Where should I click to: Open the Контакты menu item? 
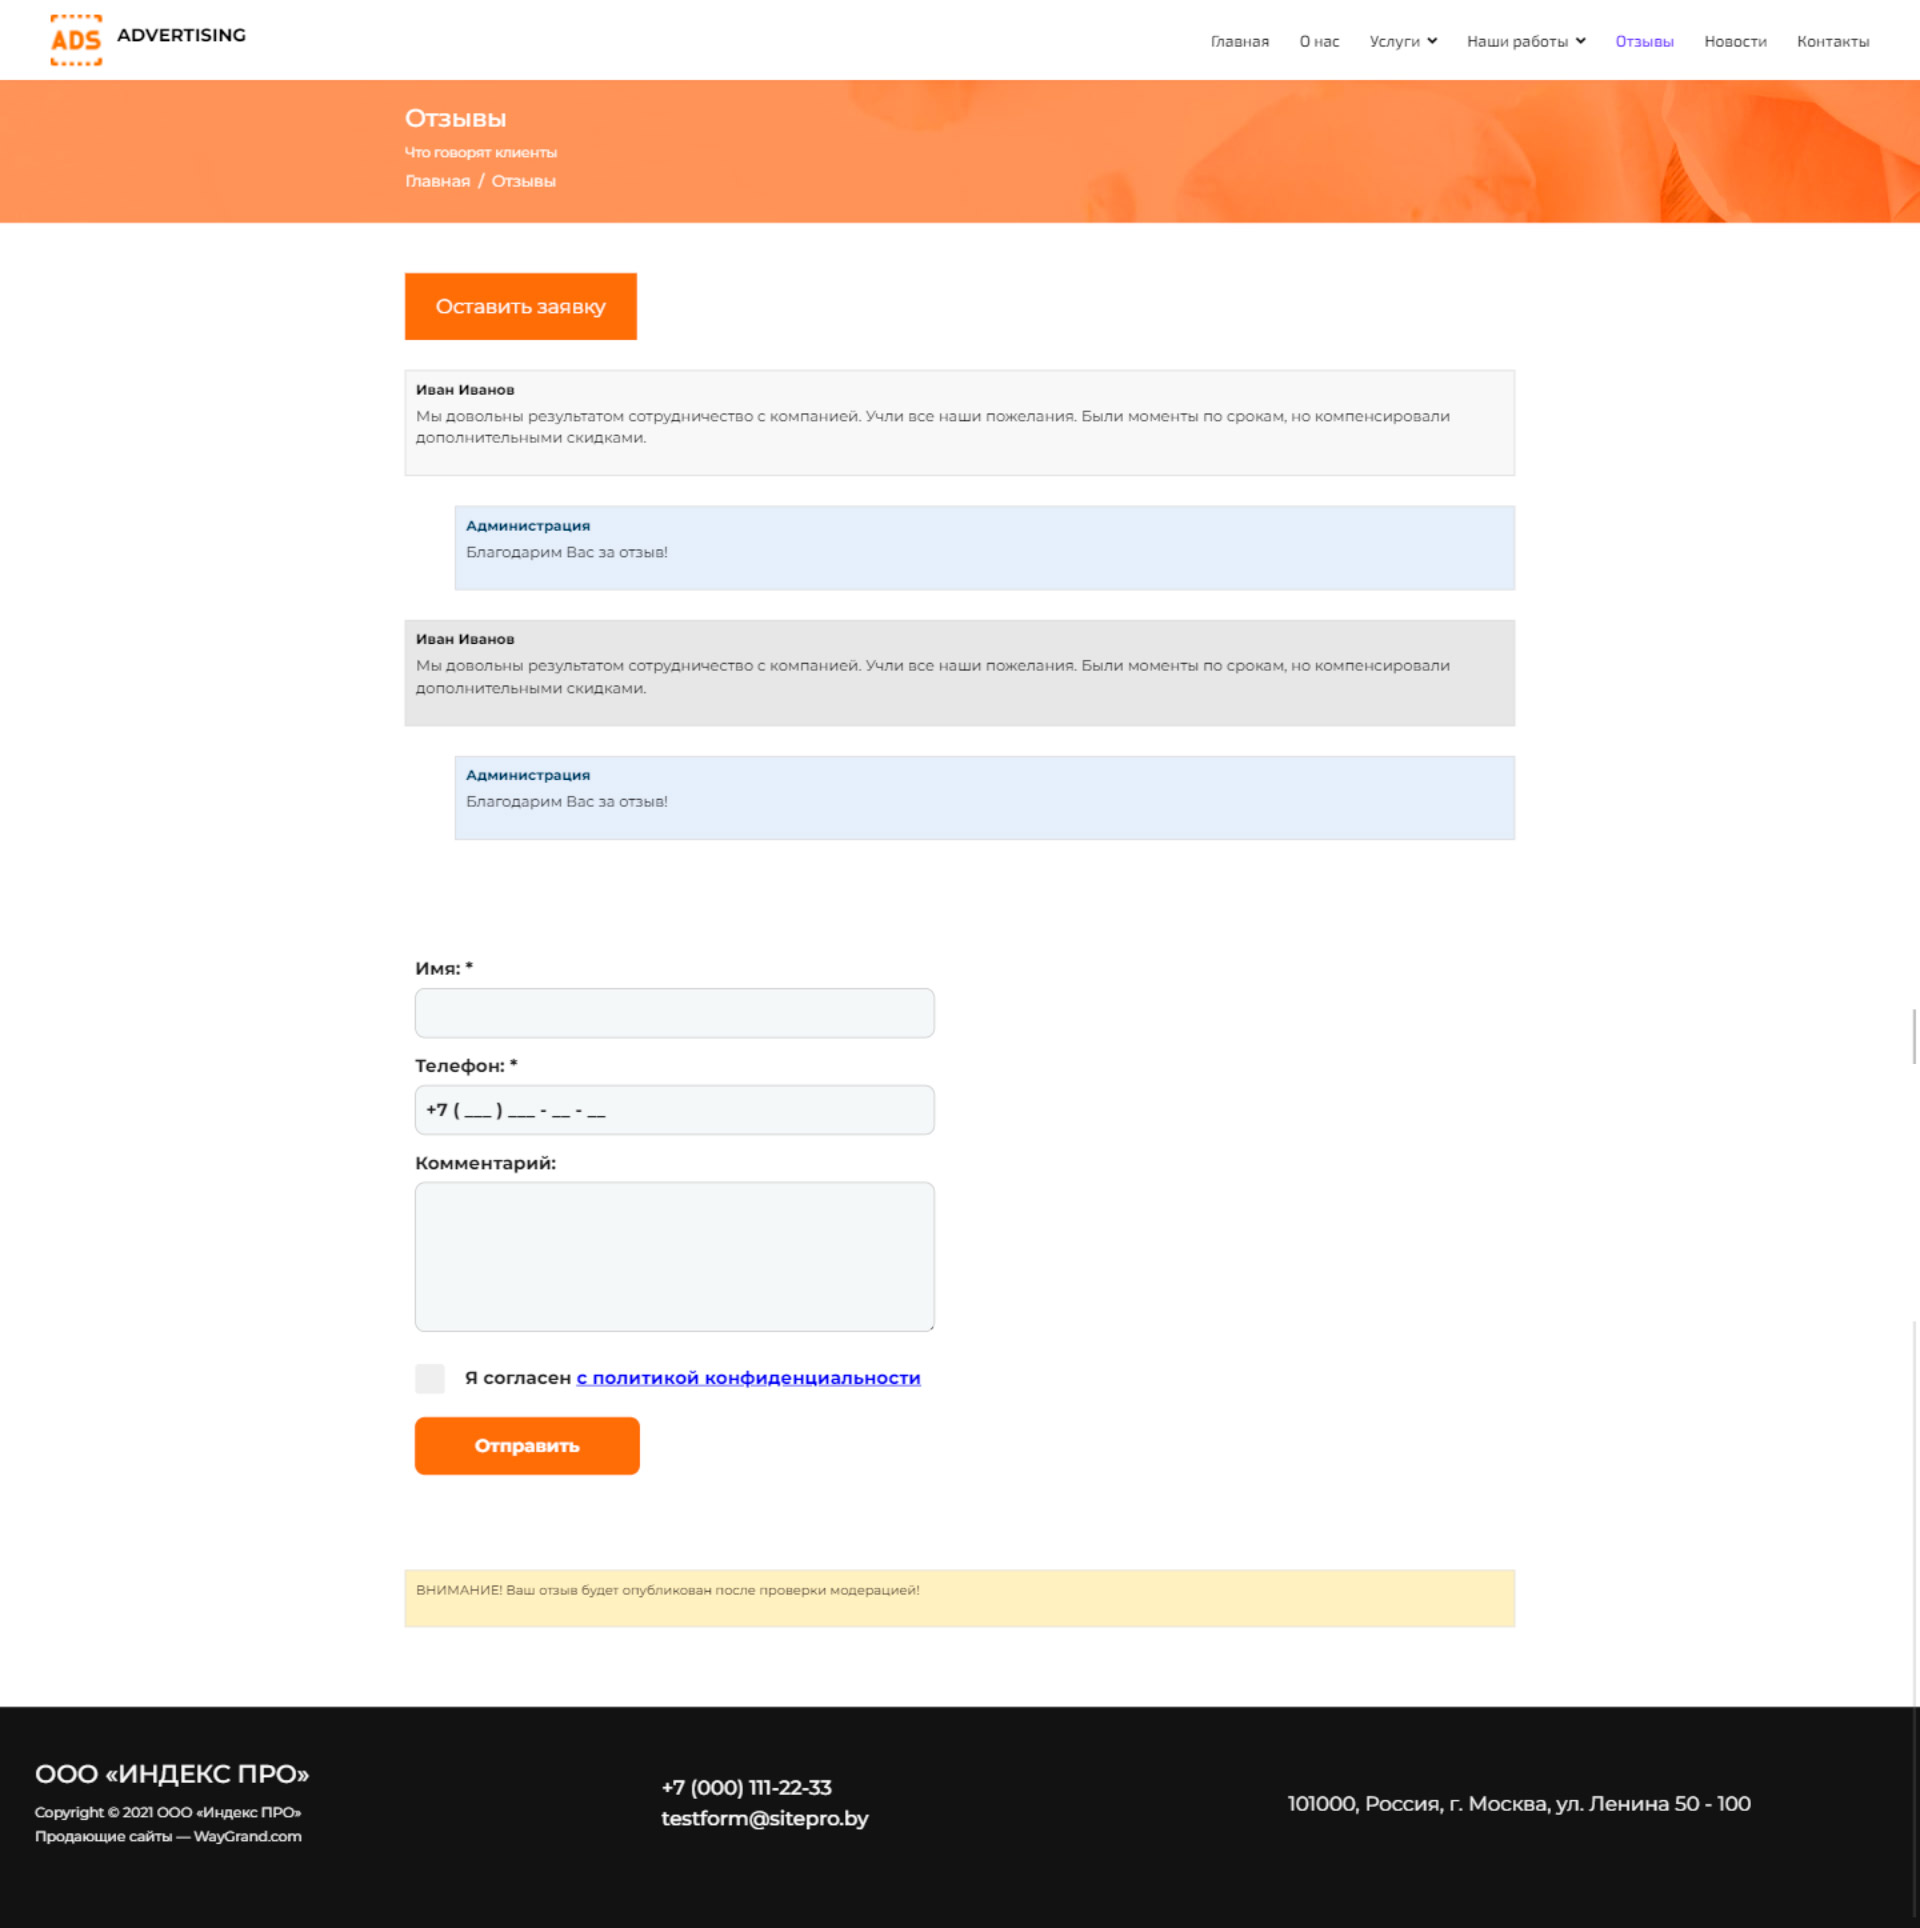click(x=1832, y=41)
